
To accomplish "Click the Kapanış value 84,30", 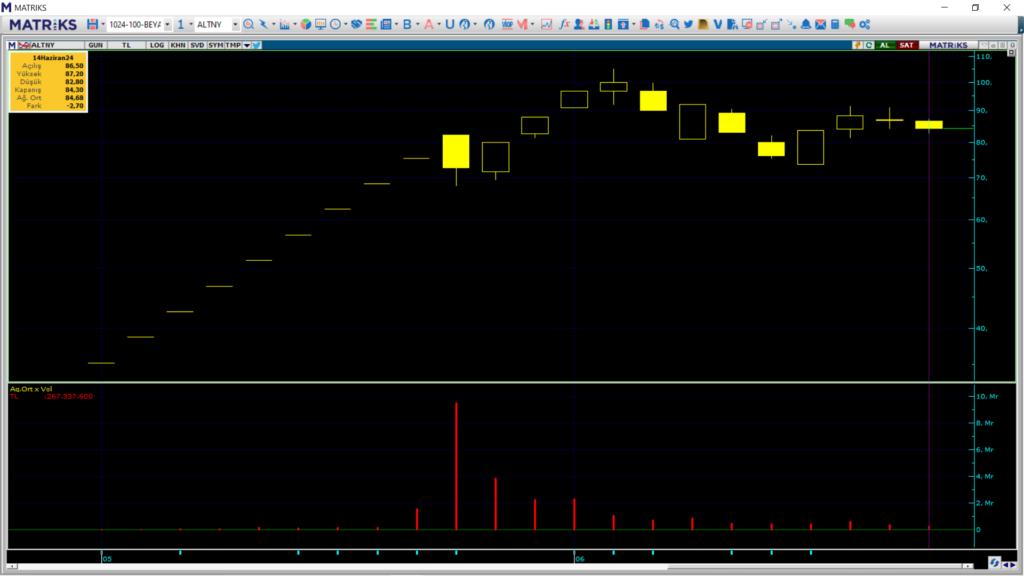I will tap(74, 89).
